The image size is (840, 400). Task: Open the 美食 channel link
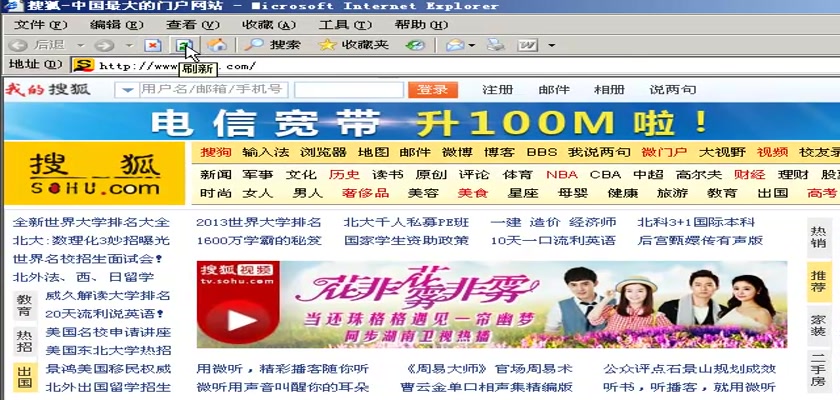[472, 193]
